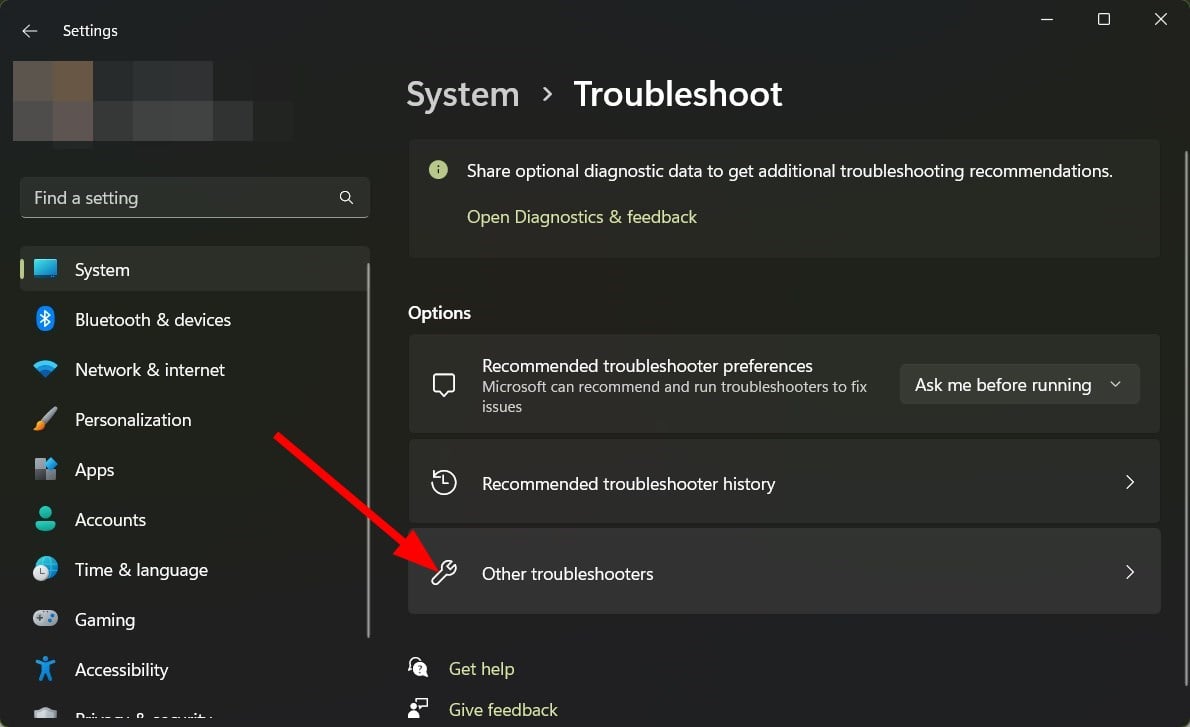Screen dimensions: 1190x727
Task: Click the Apps icon in sidebar
Action: pyautogui.click(x=46, y=470)
